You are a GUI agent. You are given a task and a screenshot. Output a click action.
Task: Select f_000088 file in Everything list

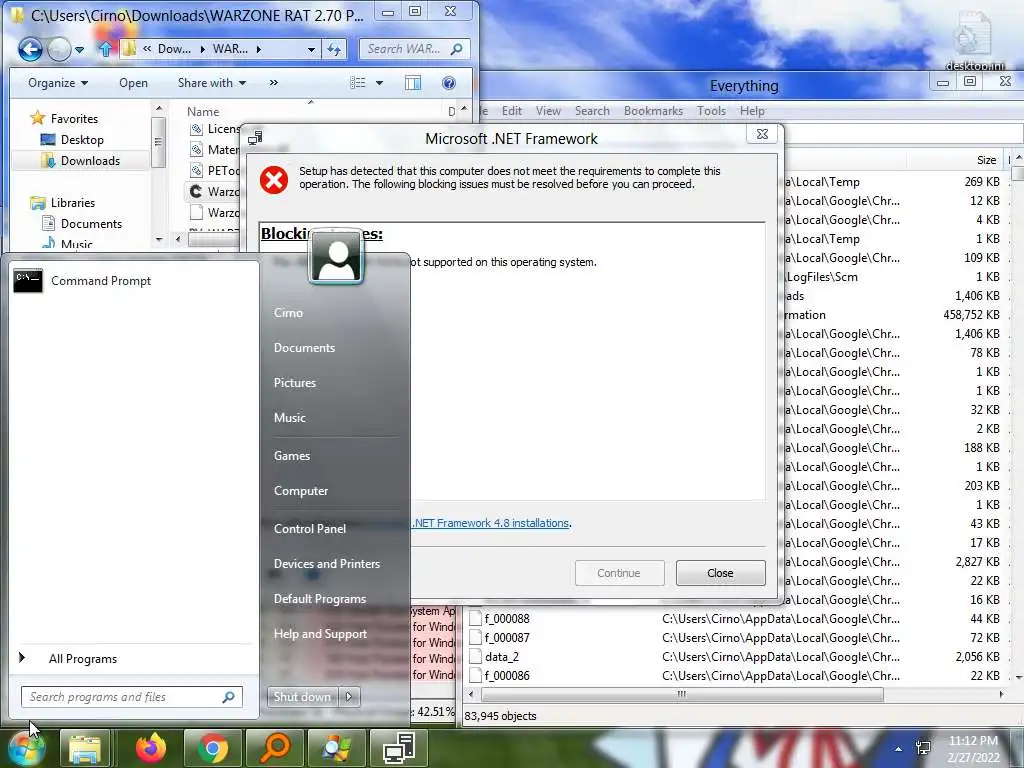[507, 618]
